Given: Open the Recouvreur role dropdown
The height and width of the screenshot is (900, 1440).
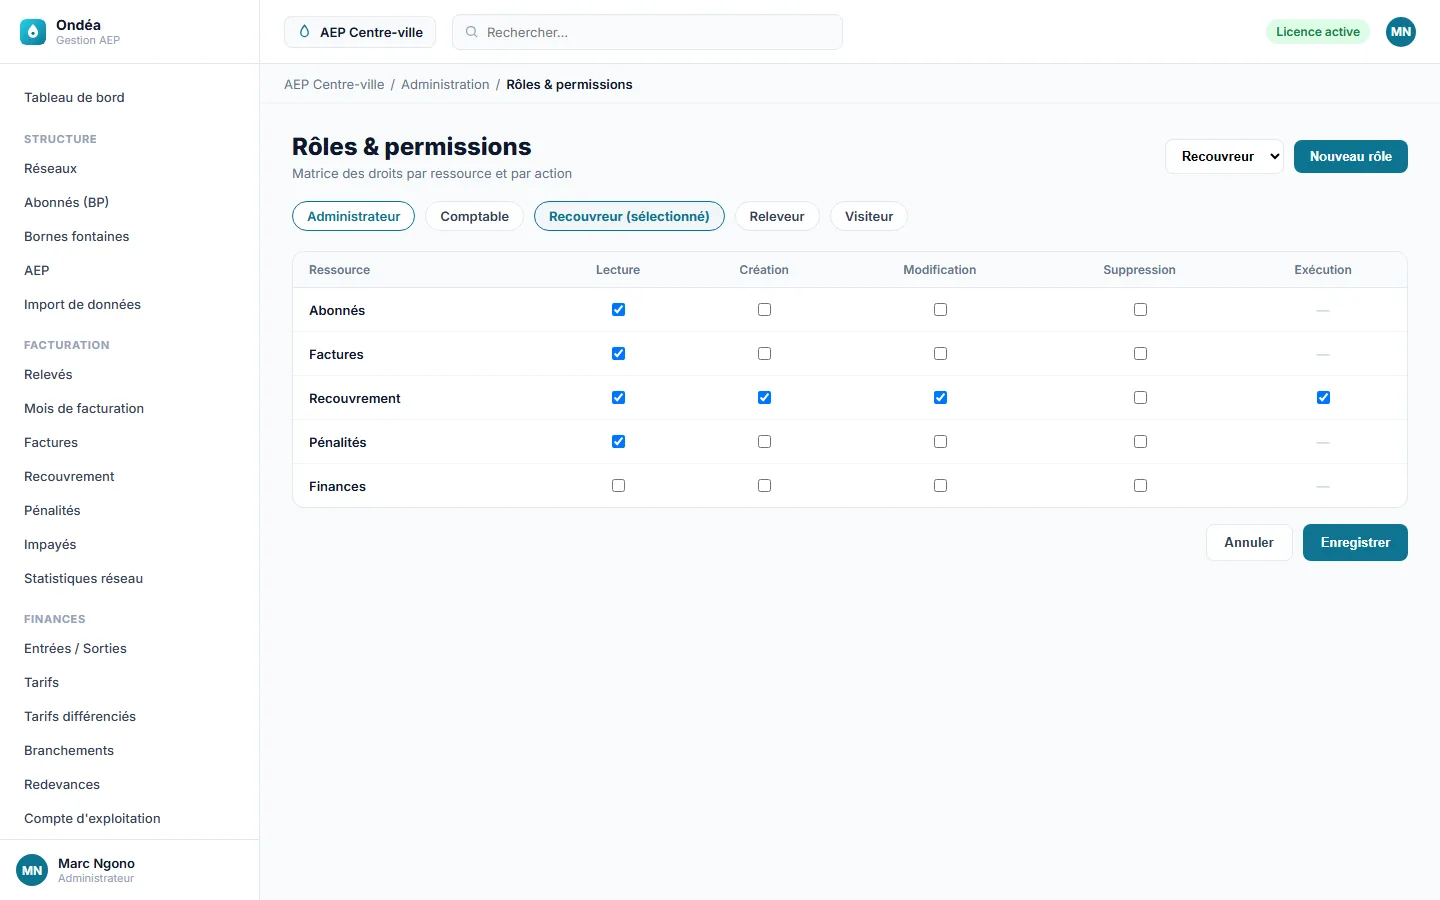Looking at the screenshot, I should tap(1224, 156).
